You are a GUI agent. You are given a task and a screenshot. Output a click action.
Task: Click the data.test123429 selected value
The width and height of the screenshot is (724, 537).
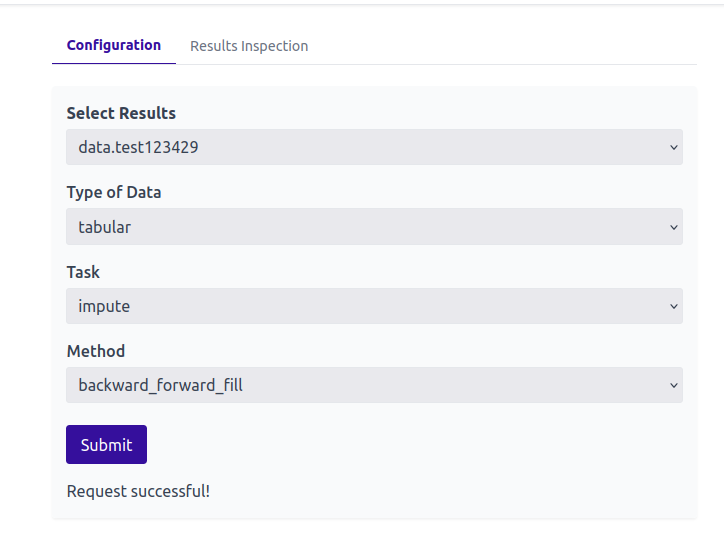[138, 147]
